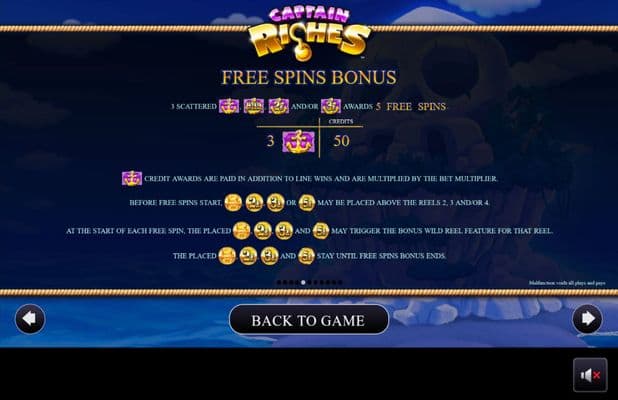Viewport: 618px width, 400px height.
Task: Click the 5 Free Spins text
Action: click(410, 107)
